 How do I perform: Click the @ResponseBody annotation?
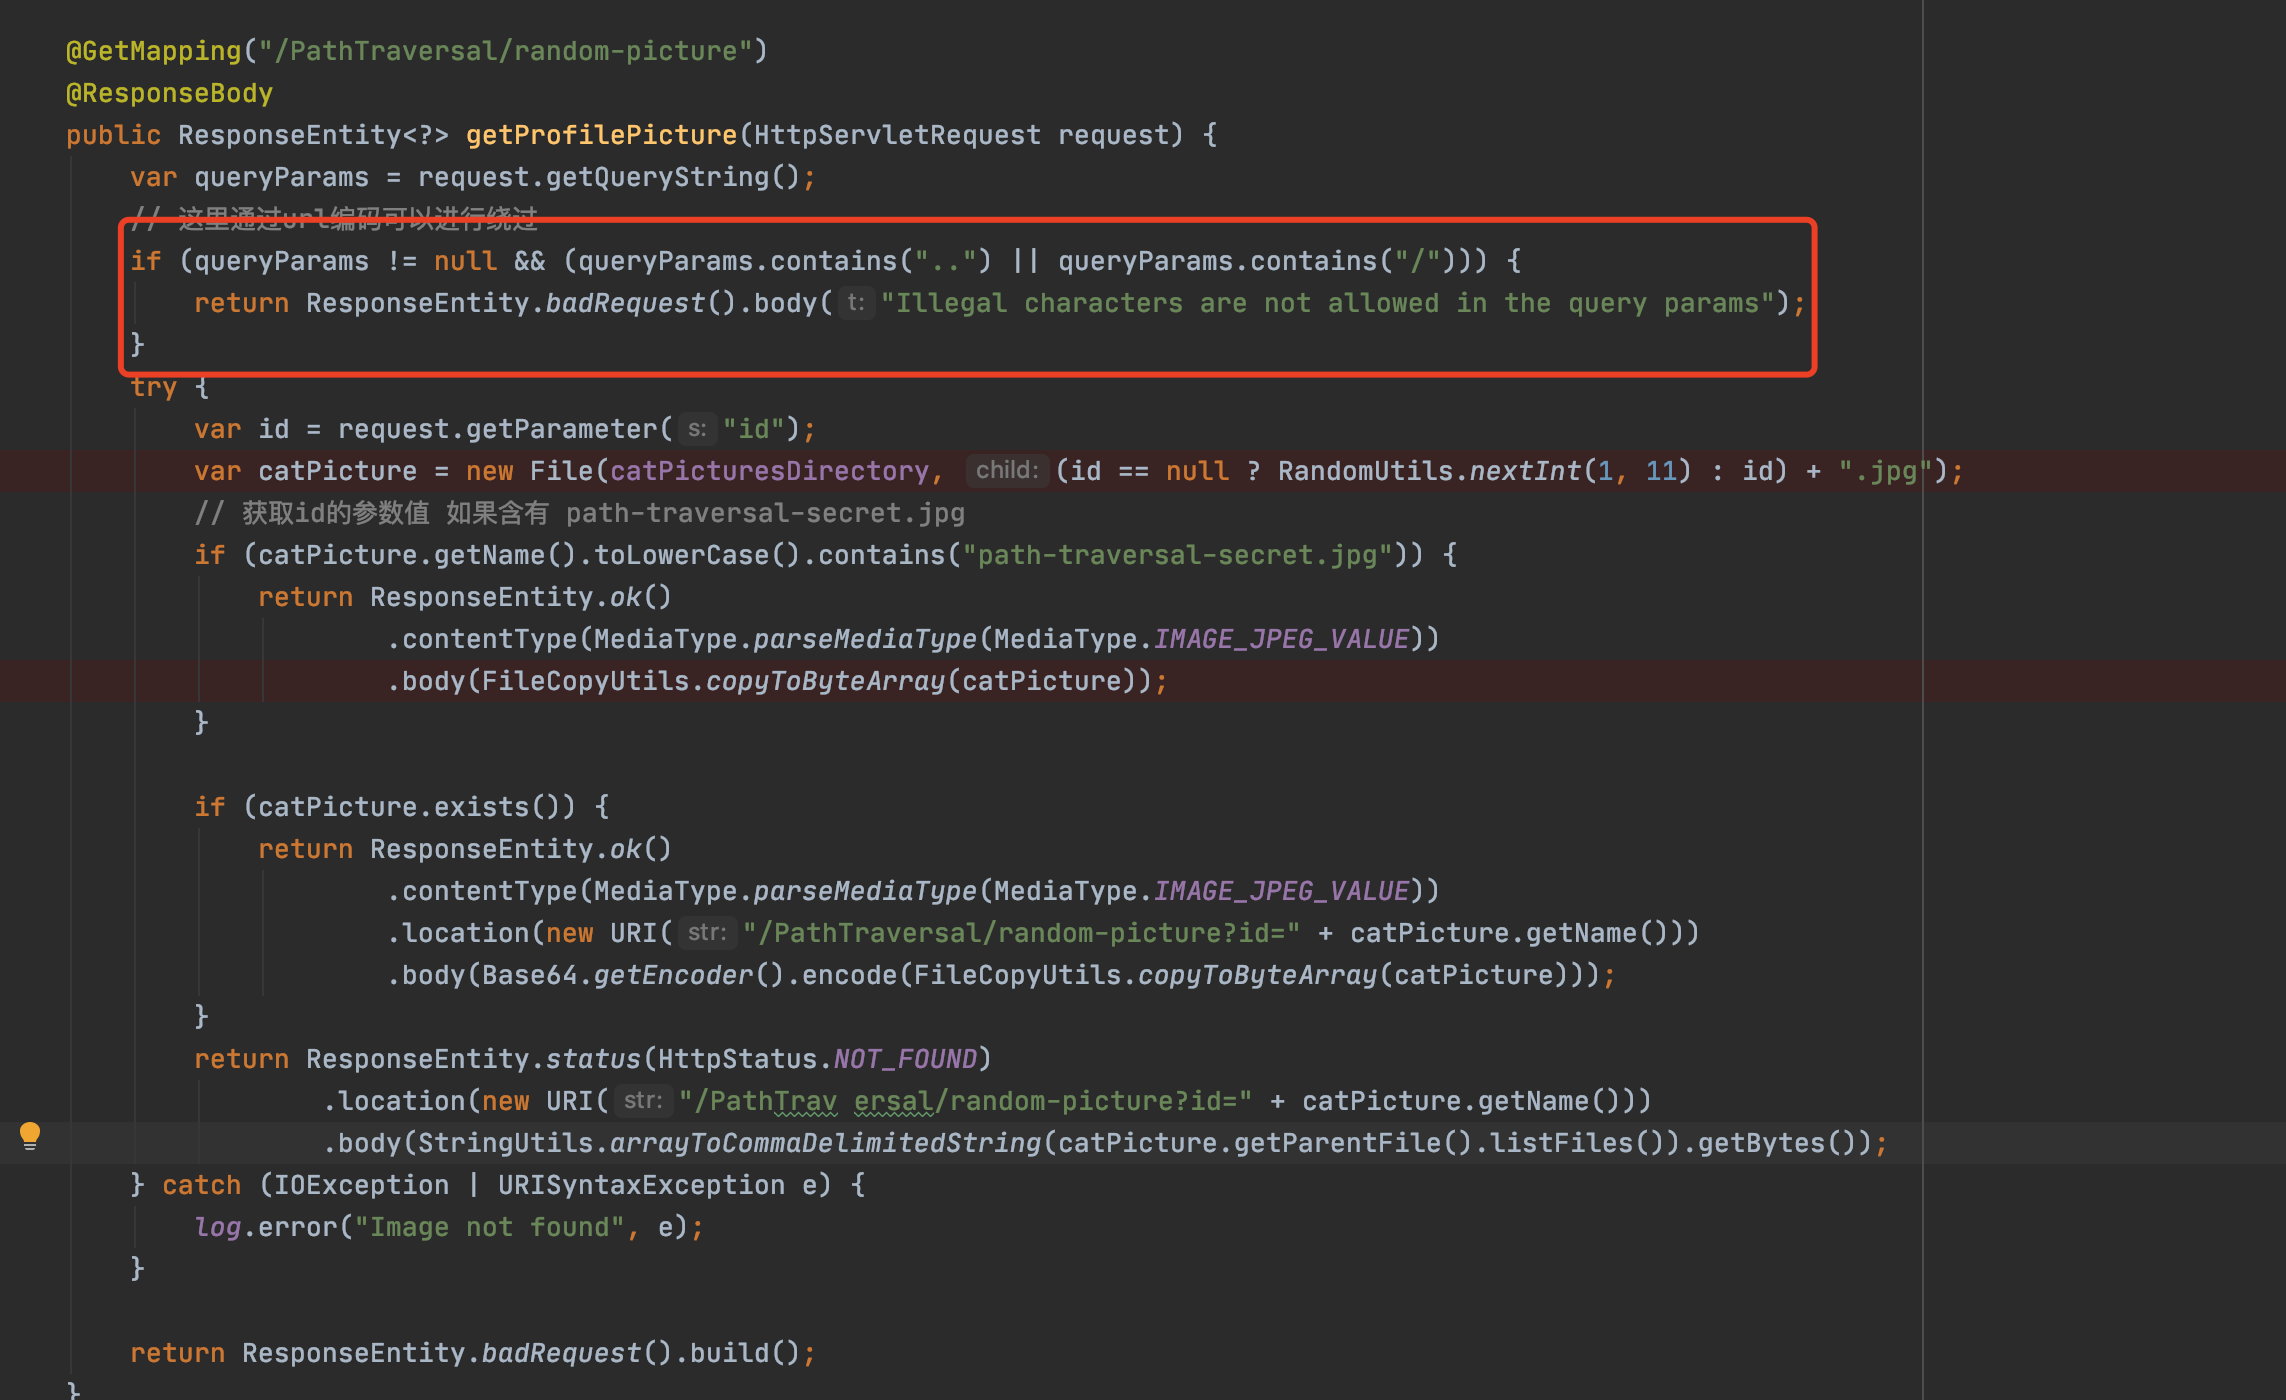[x=169, y=93]
